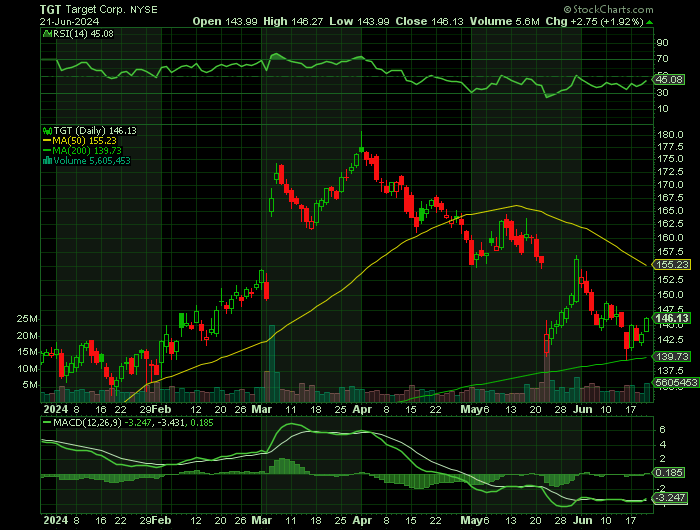Click the 'MA(200) 139.73' legend label
700x530 pixels.
87,151
